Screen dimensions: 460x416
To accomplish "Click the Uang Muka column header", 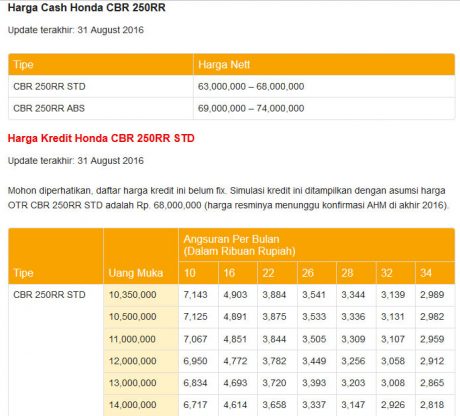I will click(136, 273).
